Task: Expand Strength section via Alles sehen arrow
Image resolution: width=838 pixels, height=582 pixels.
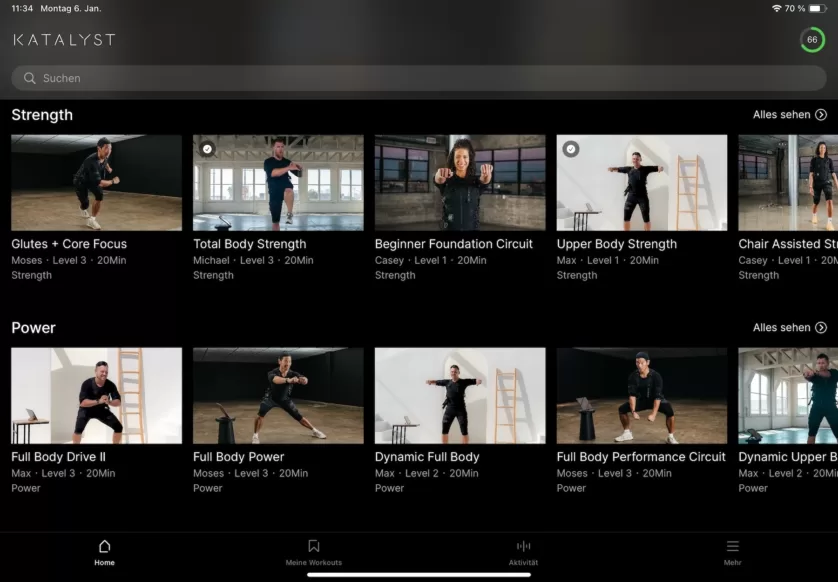Action: coord(821,115)
